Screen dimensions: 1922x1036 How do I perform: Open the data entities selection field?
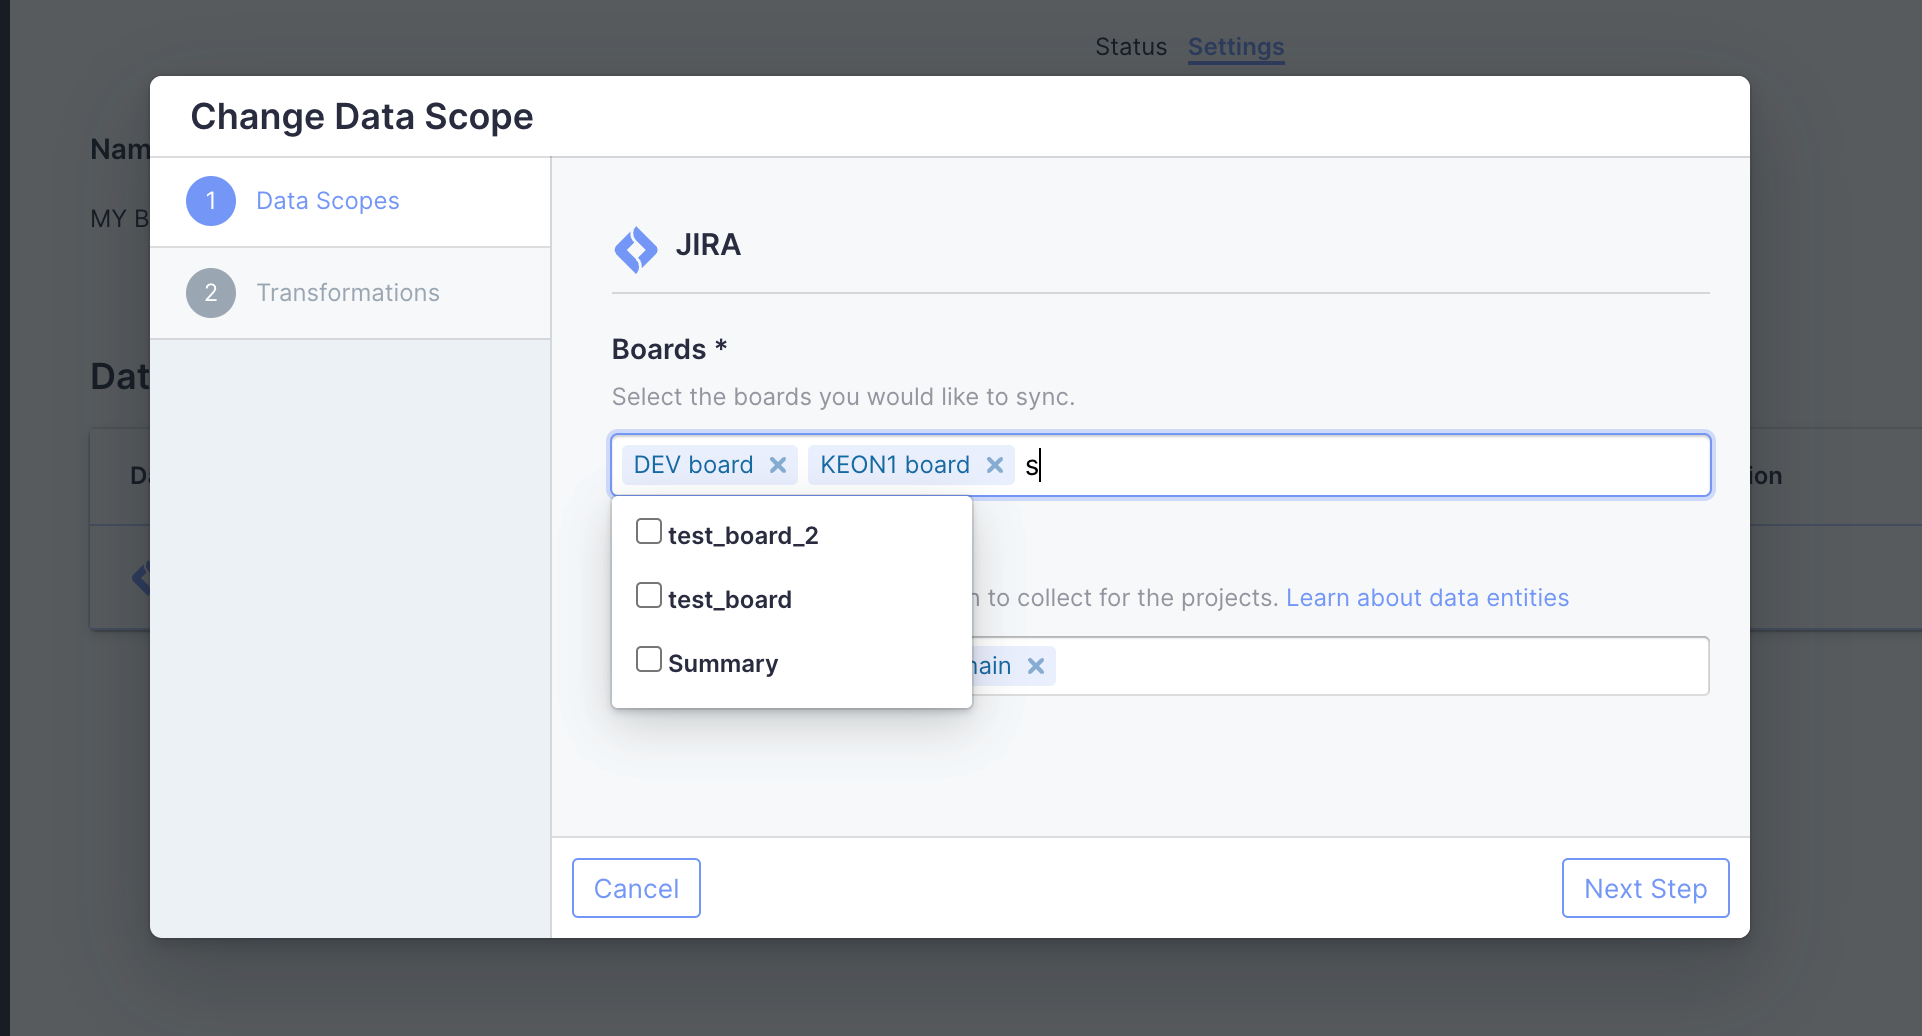pyautogui.click(x=1380, y=666)
